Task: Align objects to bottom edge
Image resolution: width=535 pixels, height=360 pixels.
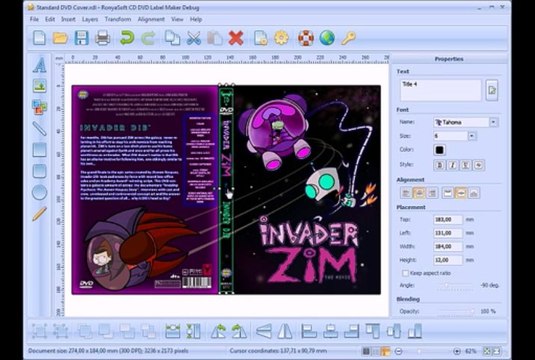Action: [415, 331]
